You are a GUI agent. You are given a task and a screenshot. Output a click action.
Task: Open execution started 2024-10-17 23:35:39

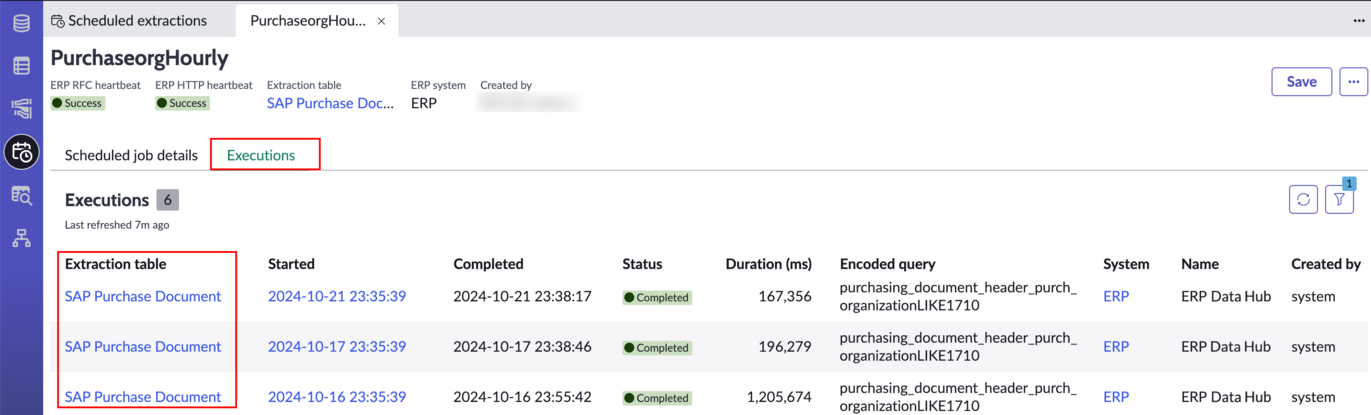tap(337, 346)
